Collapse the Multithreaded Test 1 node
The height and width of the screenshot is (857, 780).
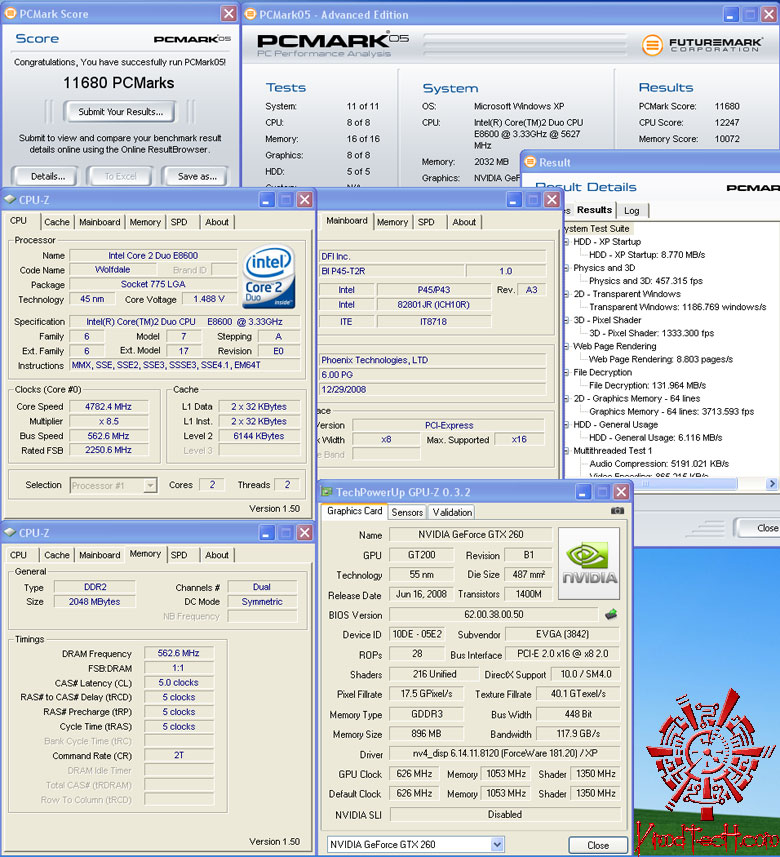click(567, 451)
